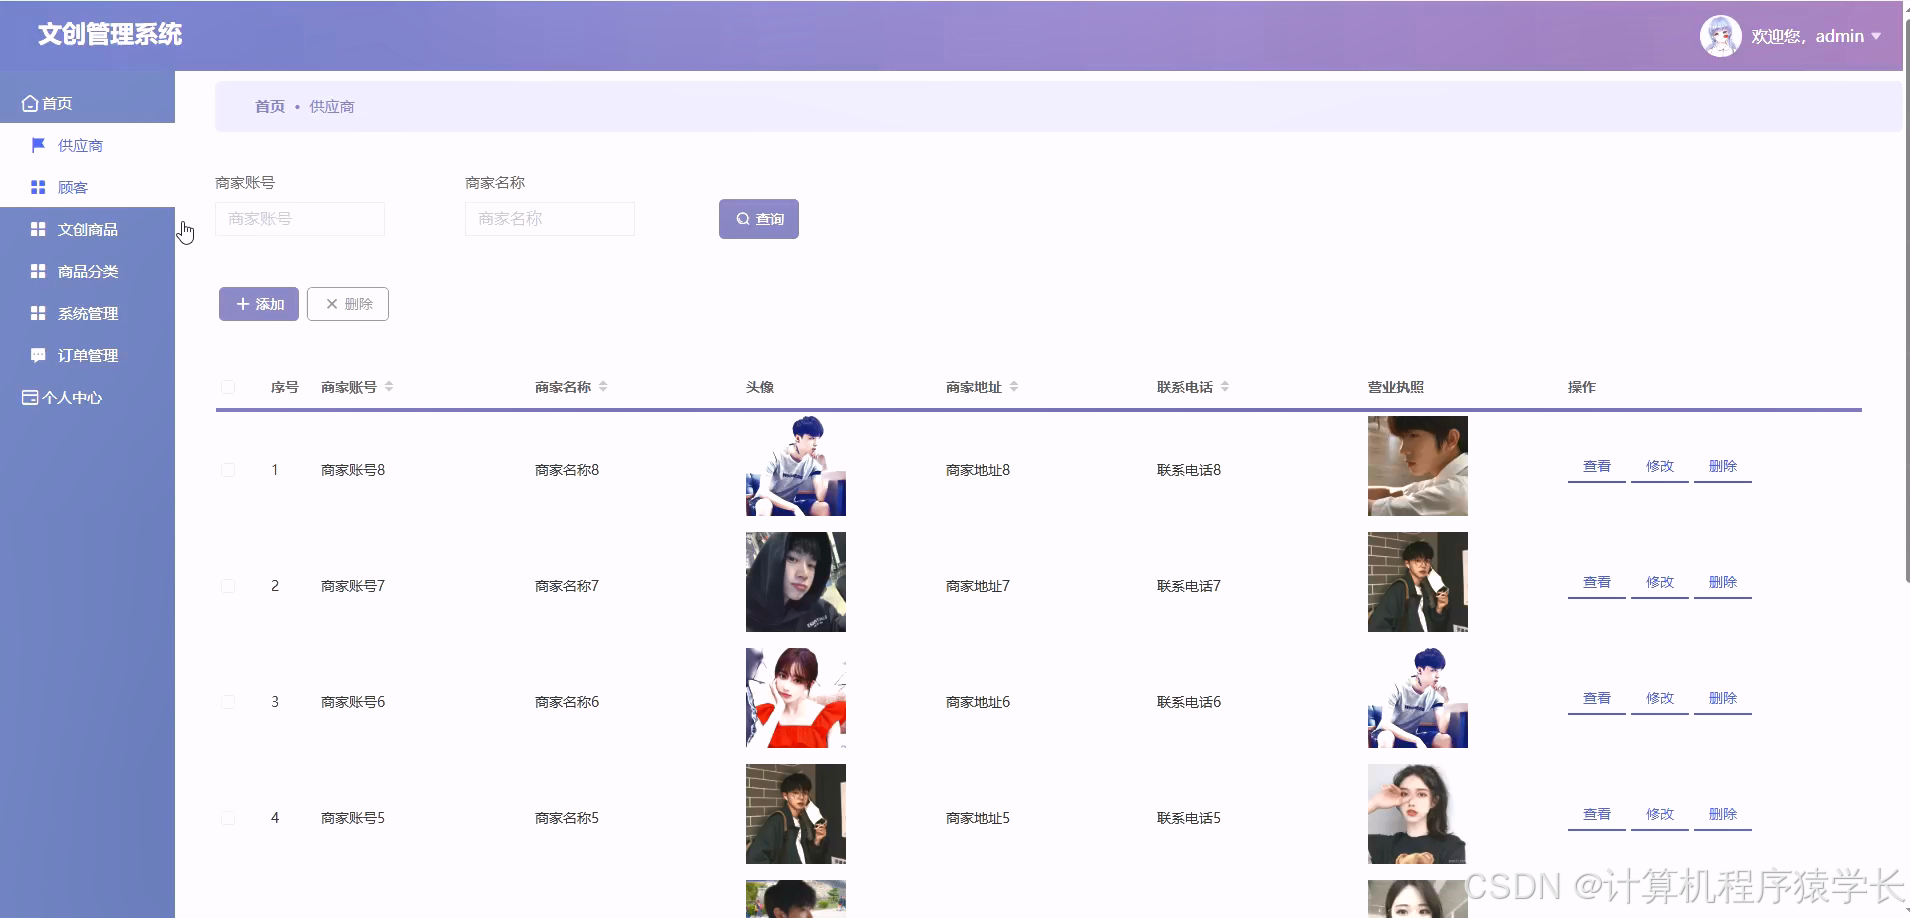Click 查看 for 商家账号6
Image resolution: width=1910 pixels, height=918 pixels.
coord(1597,699)
